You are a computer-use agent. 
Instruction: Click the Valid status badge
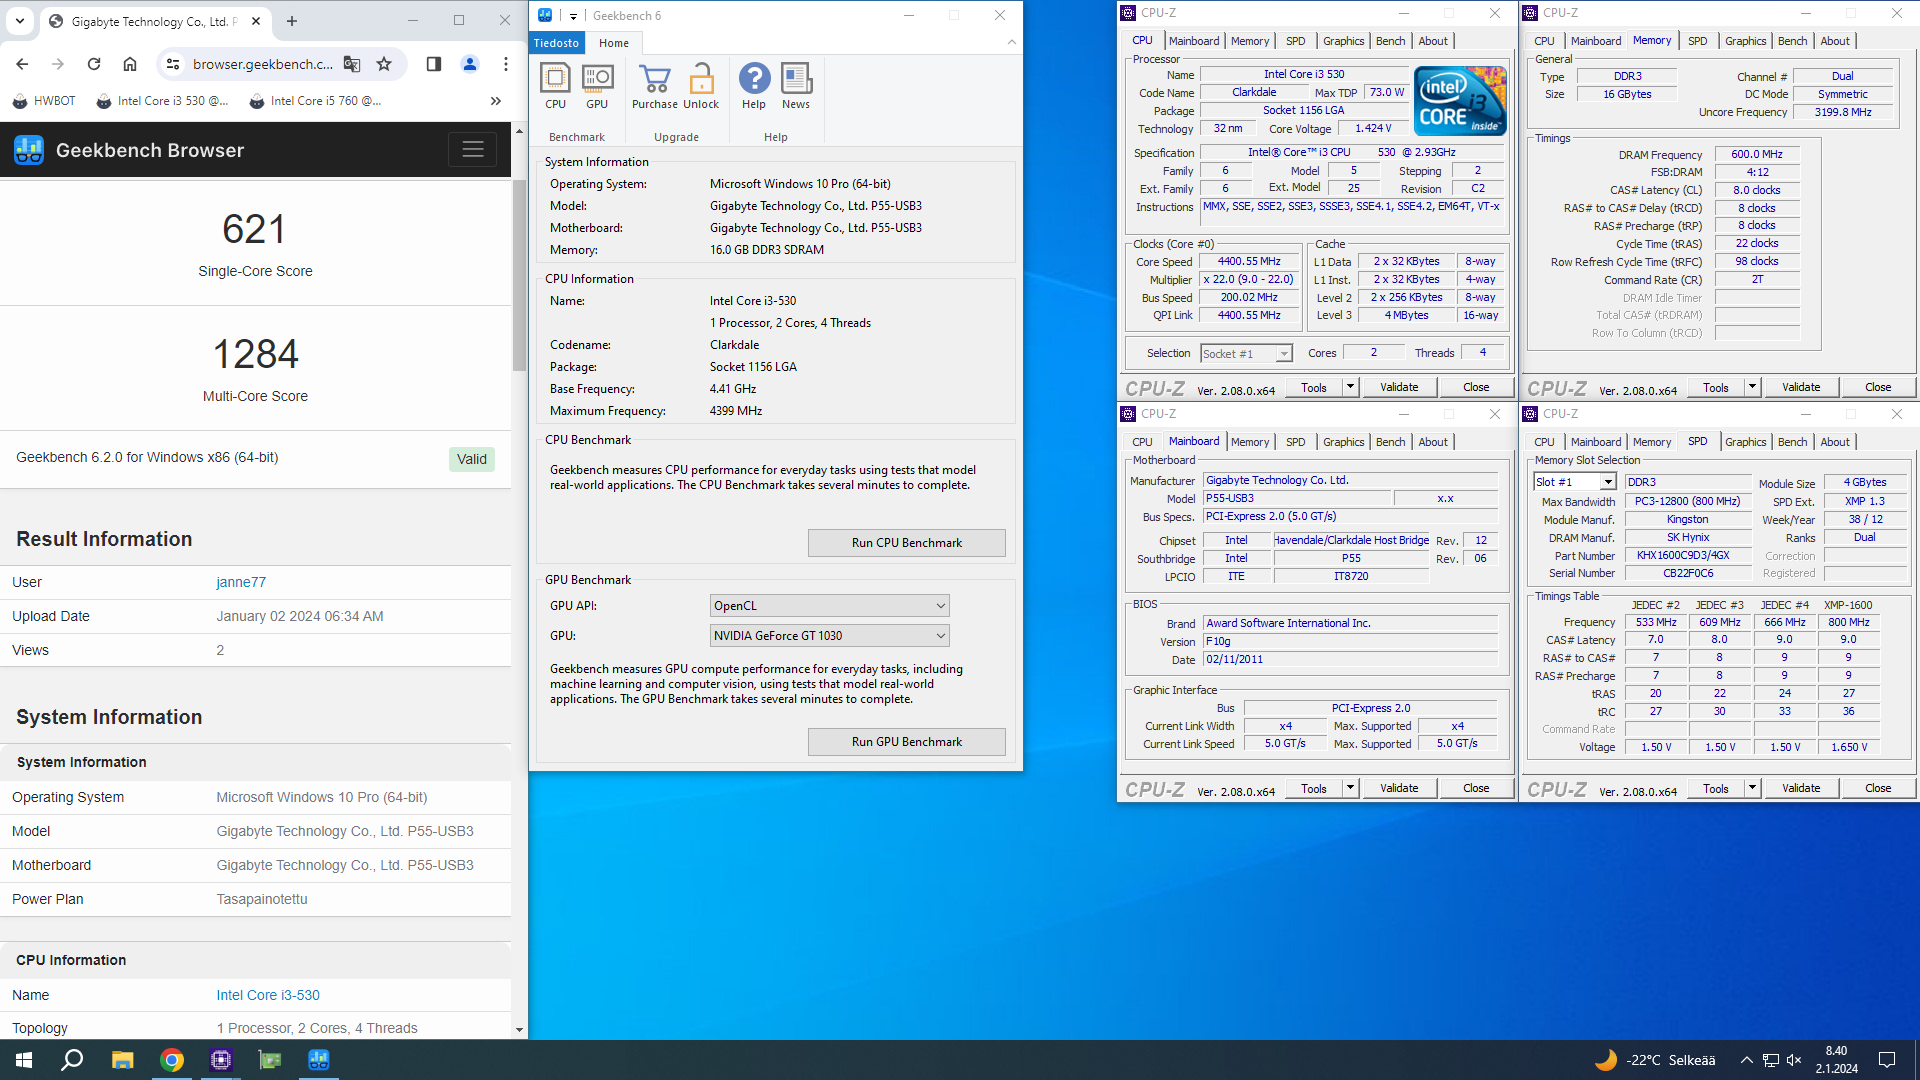472,459
